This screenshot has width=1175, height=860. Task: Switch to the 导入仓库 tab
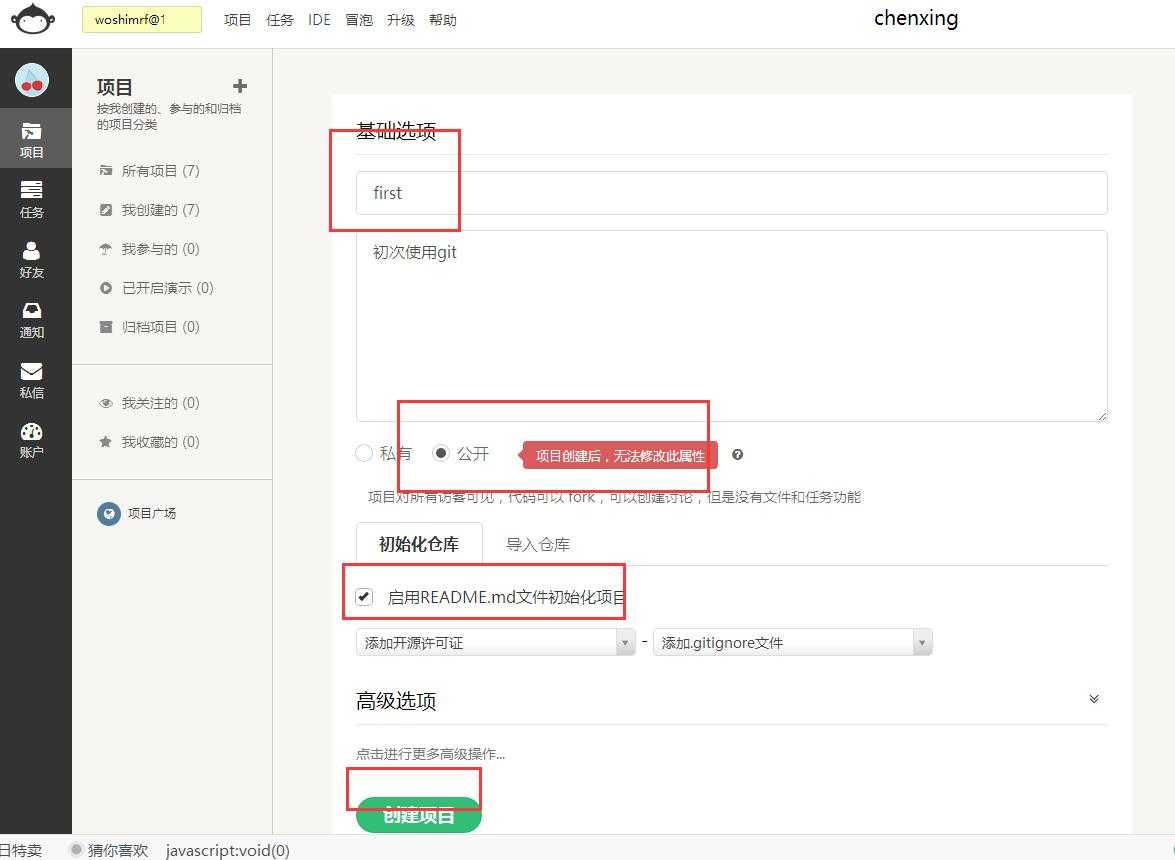pyautogui.click(x=538, y=544)
